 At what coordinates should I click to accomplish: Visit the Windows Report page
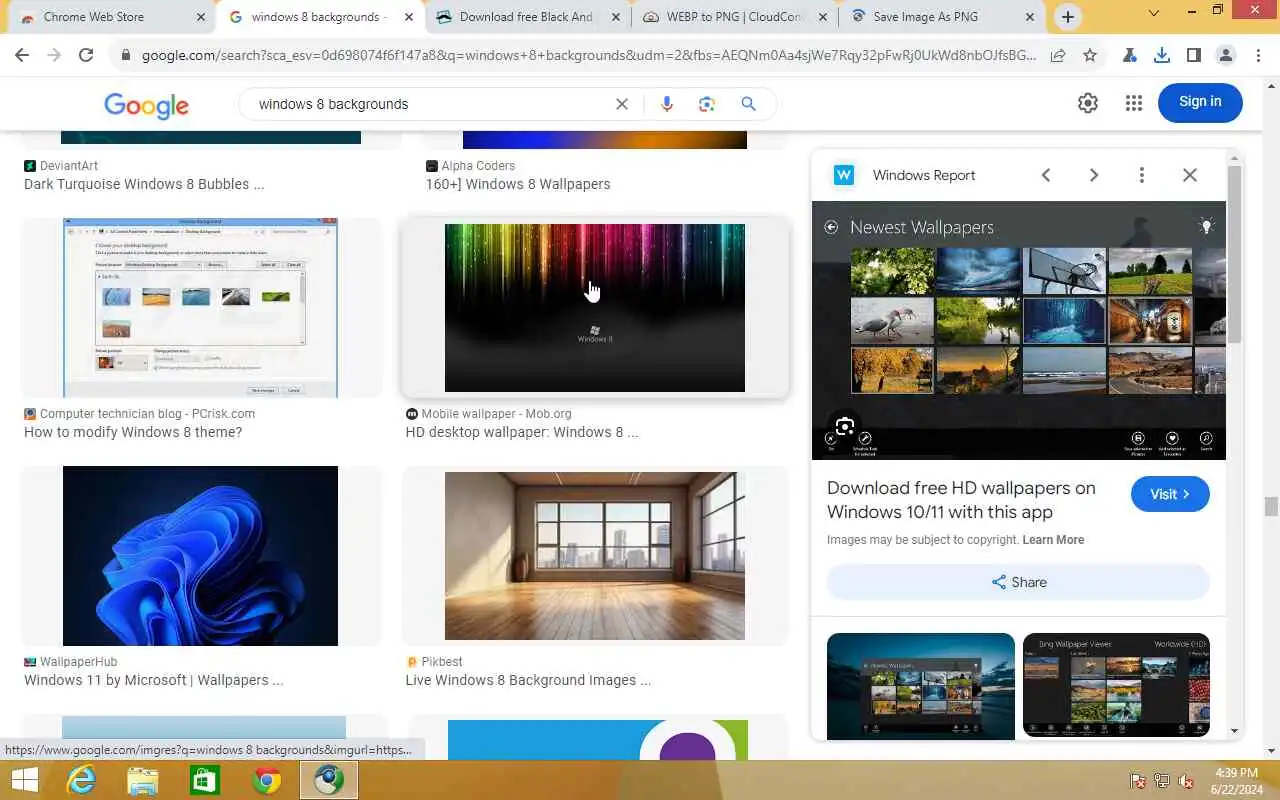[x=1170, y=494]
